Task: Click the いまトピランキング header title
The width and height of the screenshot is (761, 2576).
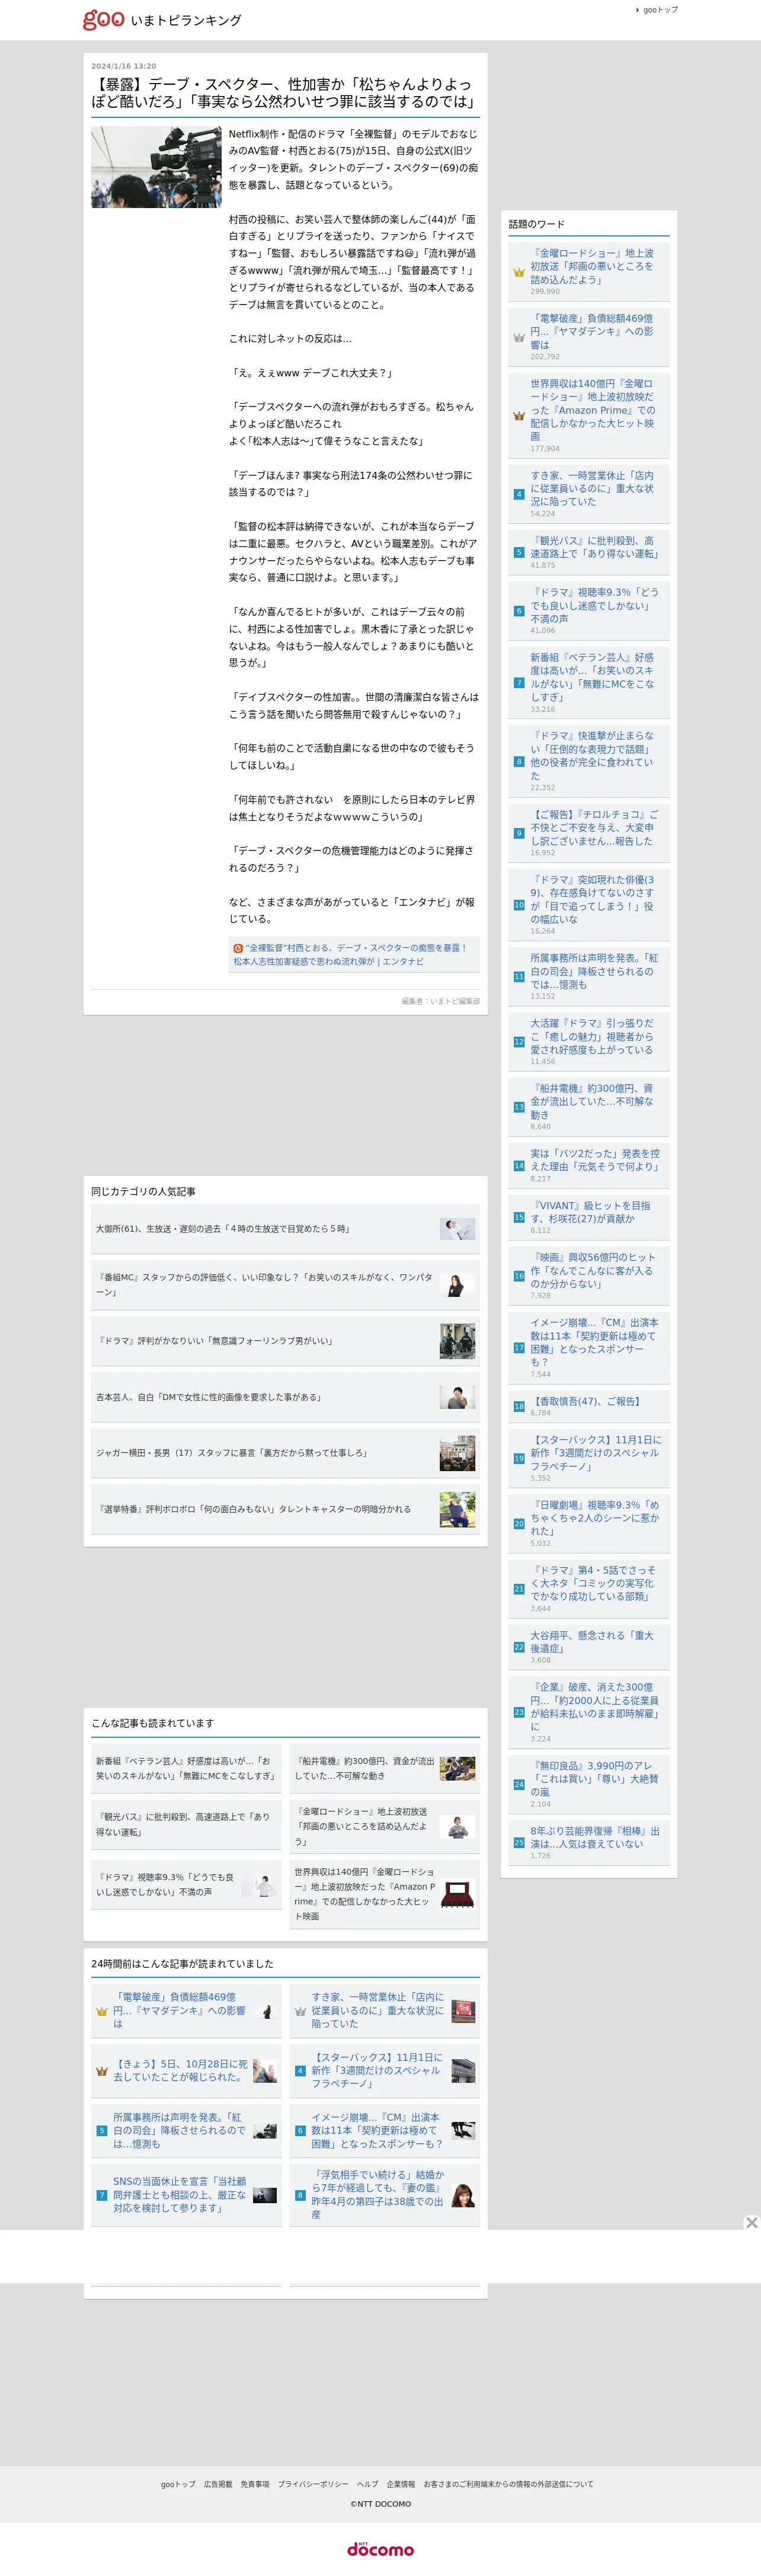Action: (186, 20)
